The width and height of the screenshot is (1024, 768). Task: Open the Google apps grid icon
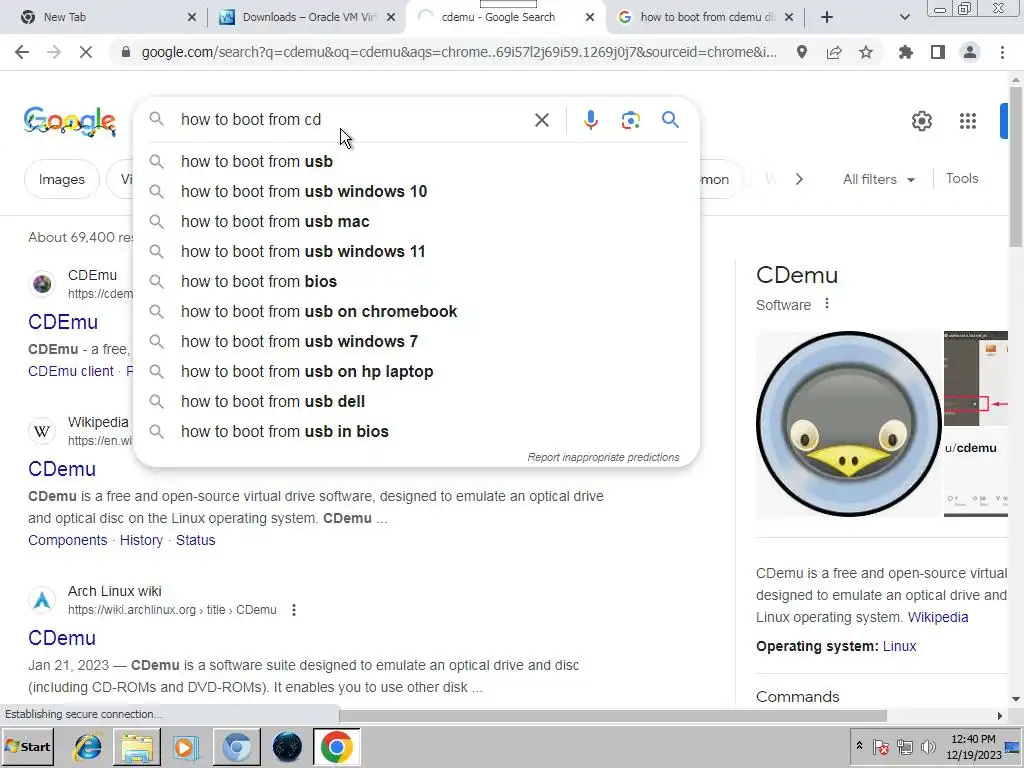[968, 121]
